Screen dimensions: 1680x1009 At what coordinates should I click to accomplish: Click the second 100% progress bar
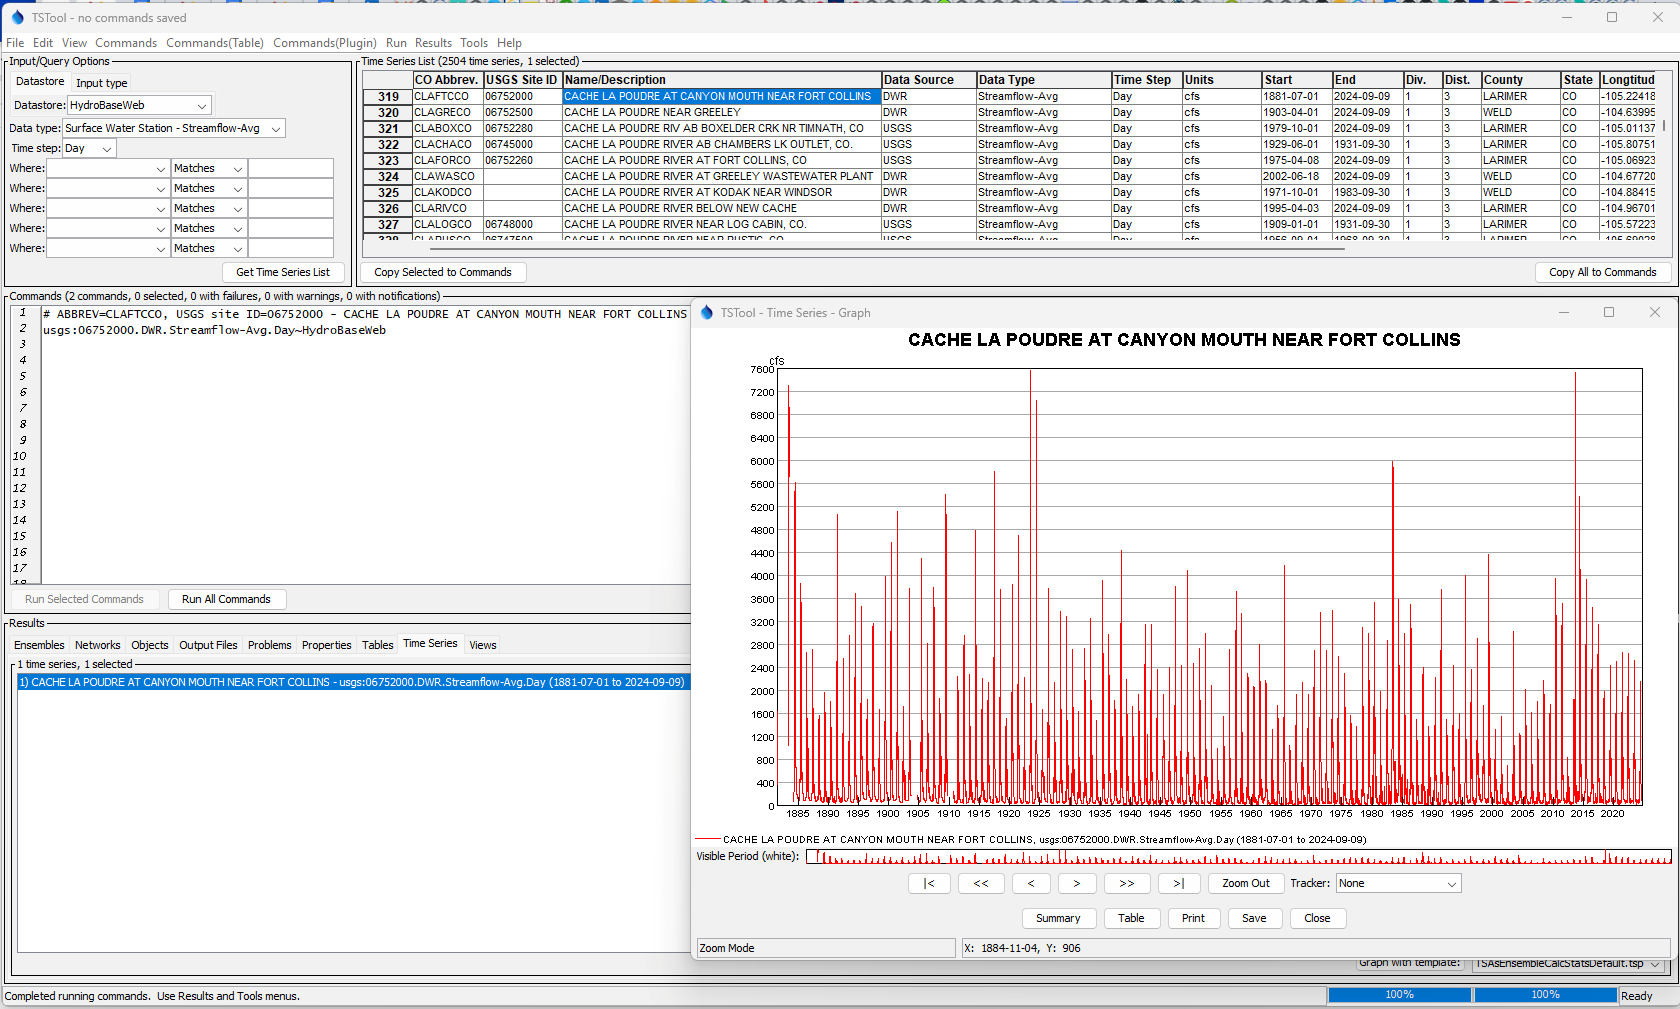[1545, 995]
